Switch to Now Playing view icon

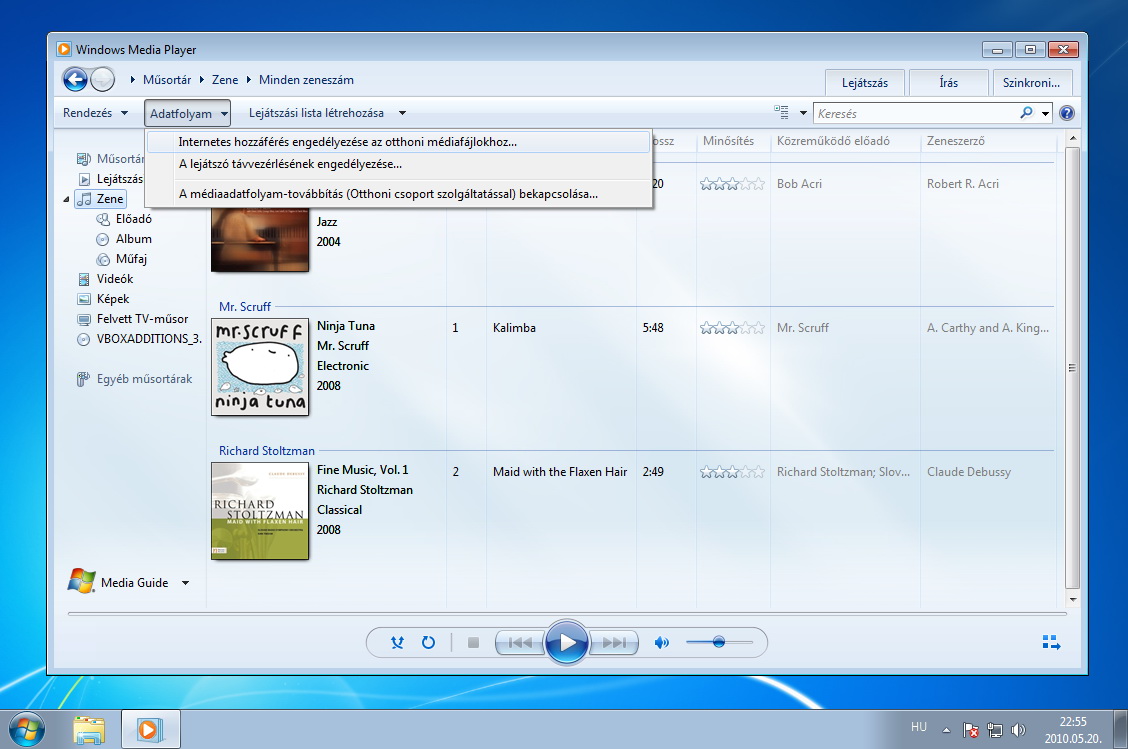click(1050, 642)
